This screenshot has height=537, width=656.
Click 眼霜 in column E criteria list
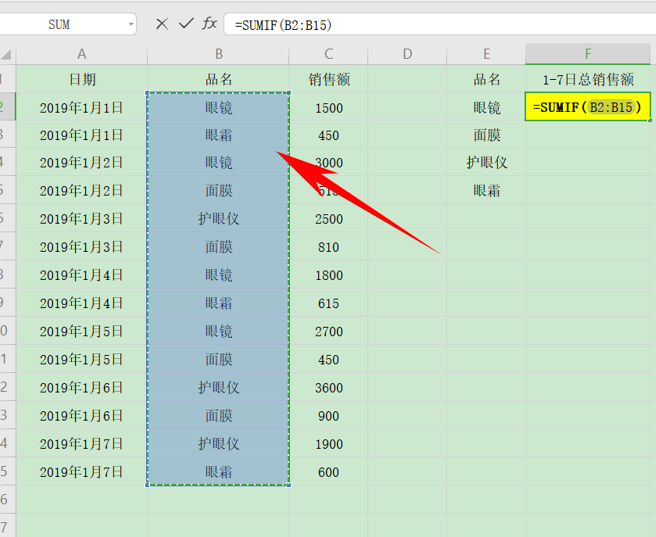point(486,191)
